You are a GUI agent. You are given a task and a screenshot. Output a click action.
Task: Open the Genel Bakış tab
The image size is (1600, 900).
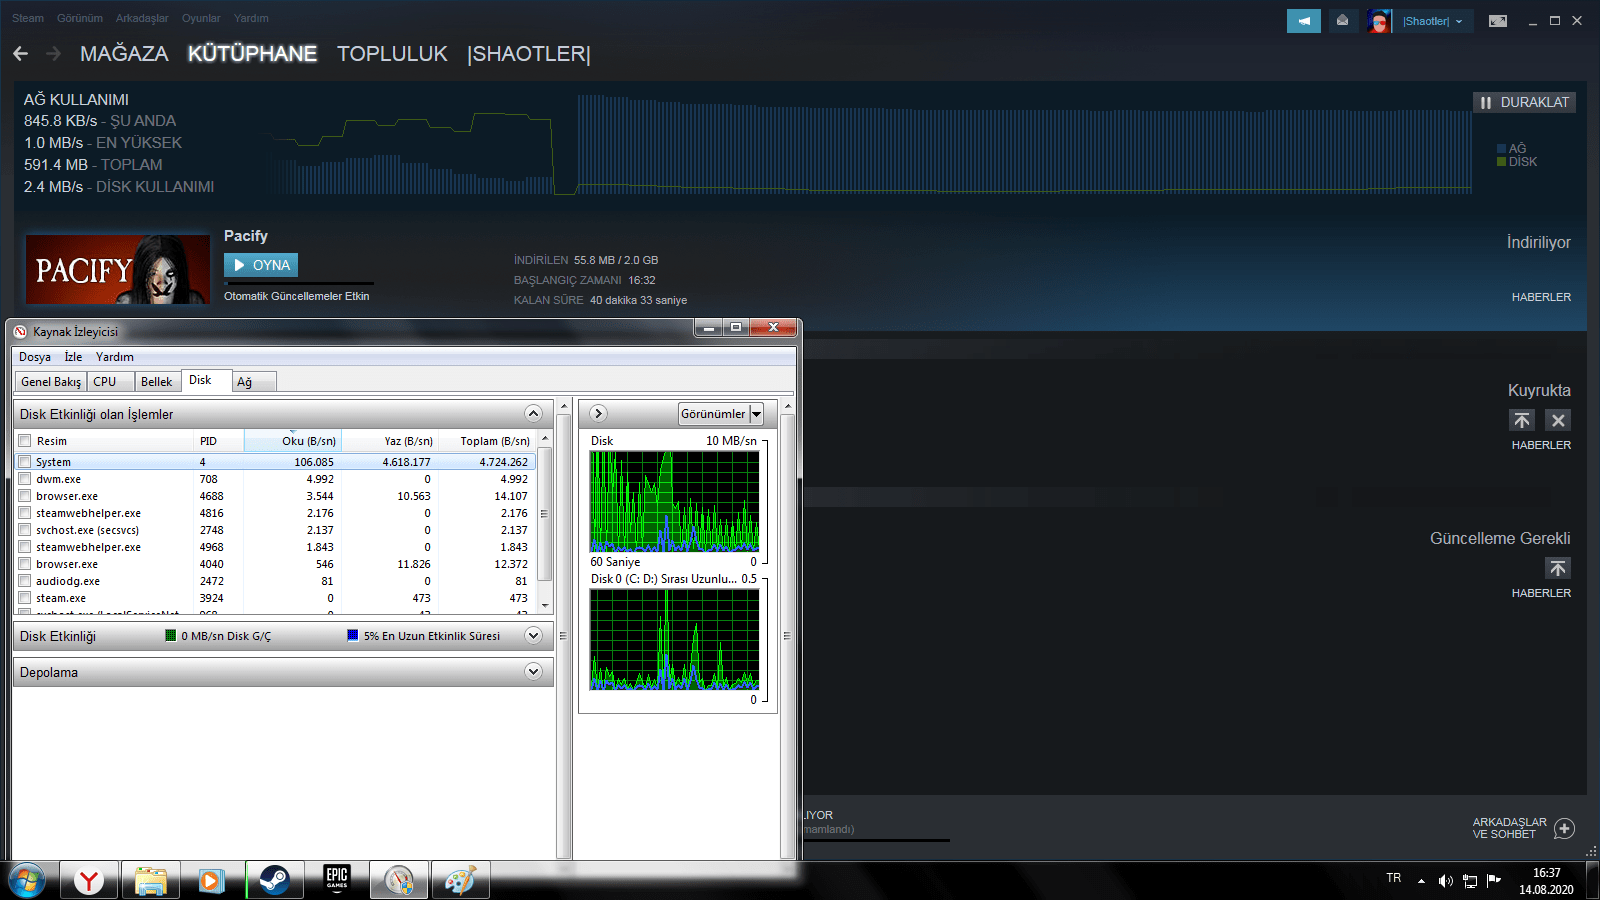[51, 382]
